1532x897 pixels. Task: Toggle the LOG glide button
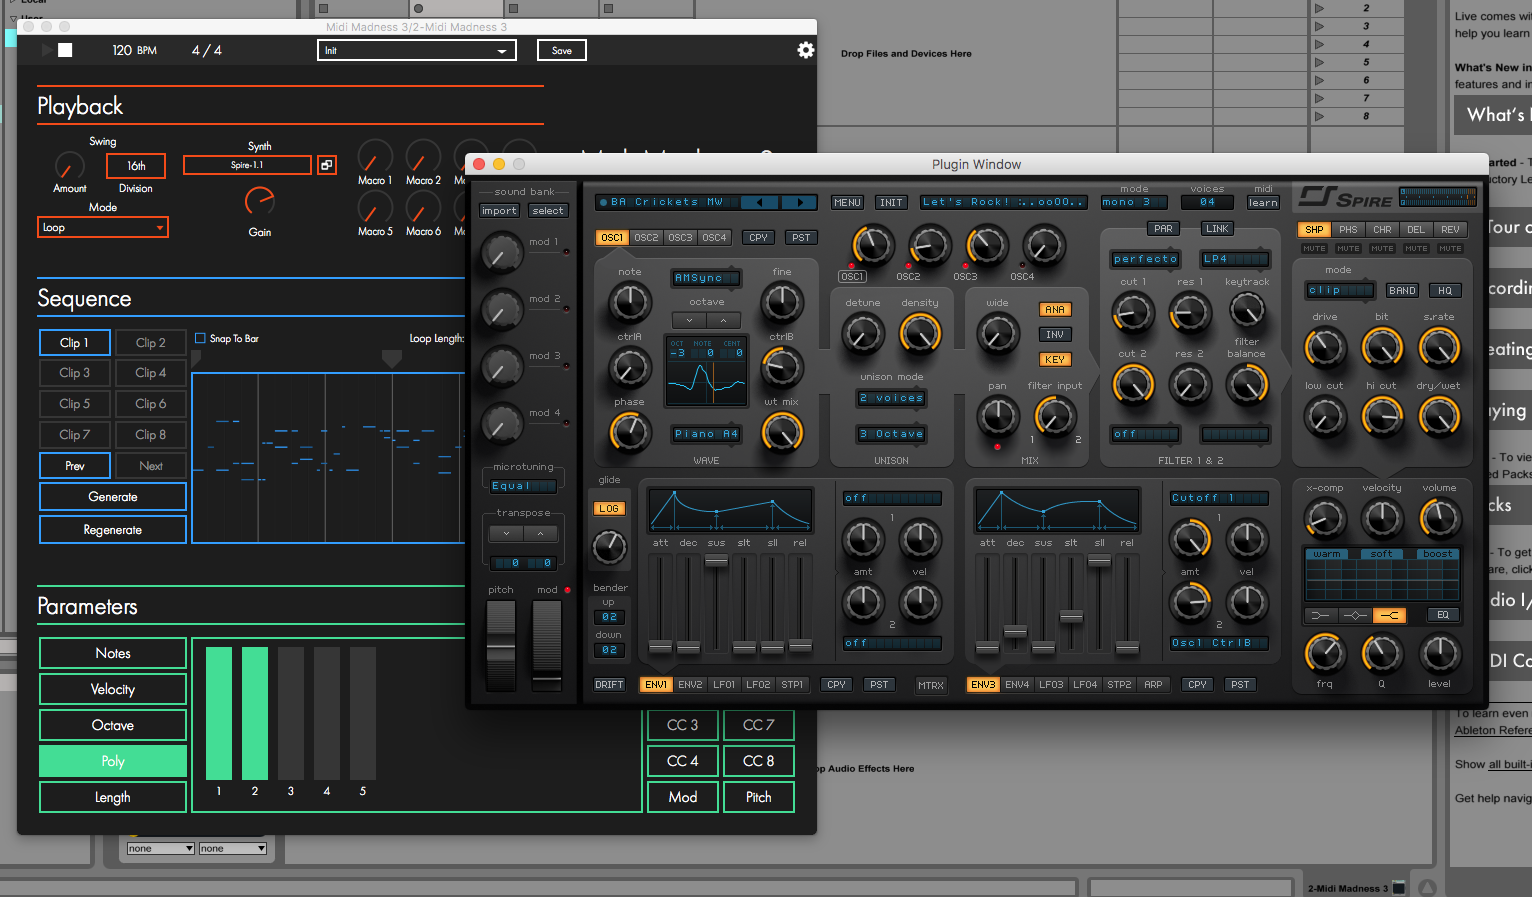pos(609,508)
